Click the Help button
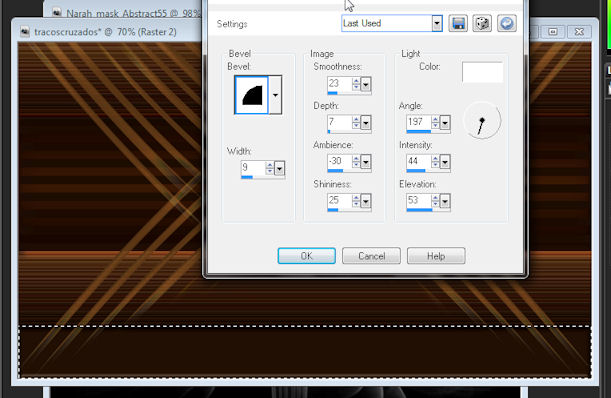The height and width of the screenshot is (398, 611). 436,256
